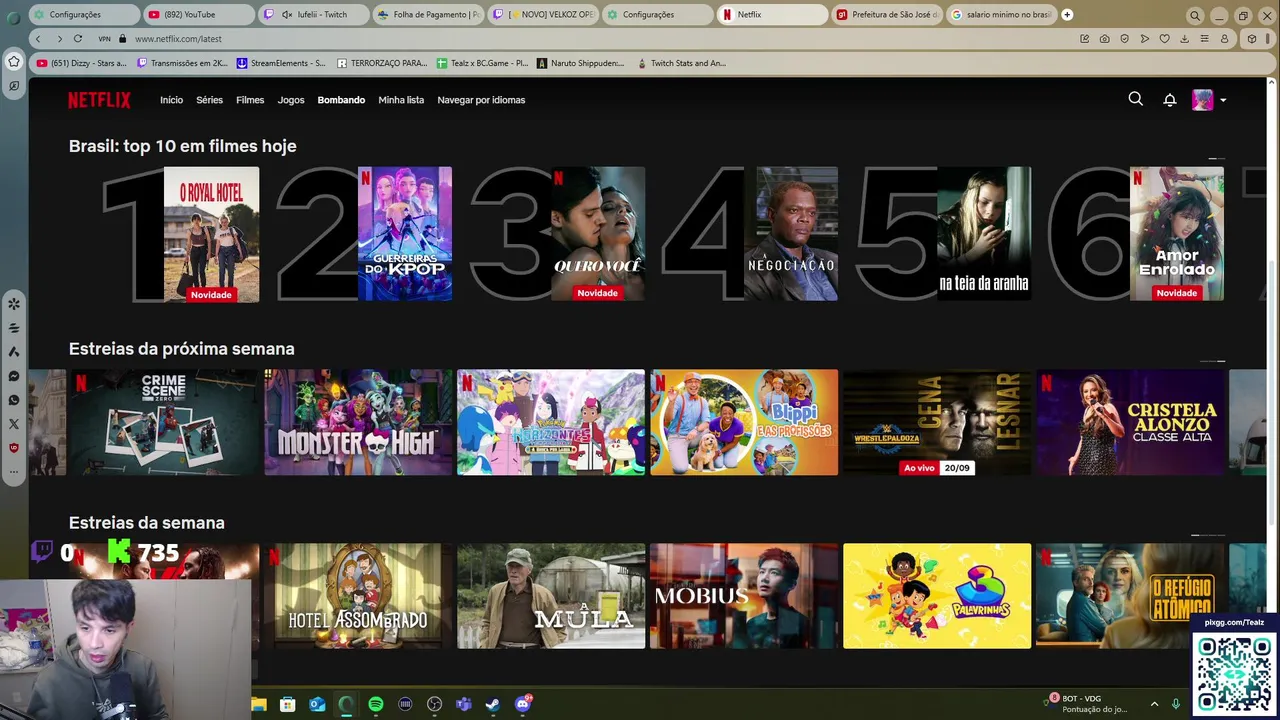Show hidden system tray icons

pos(1154,704)
